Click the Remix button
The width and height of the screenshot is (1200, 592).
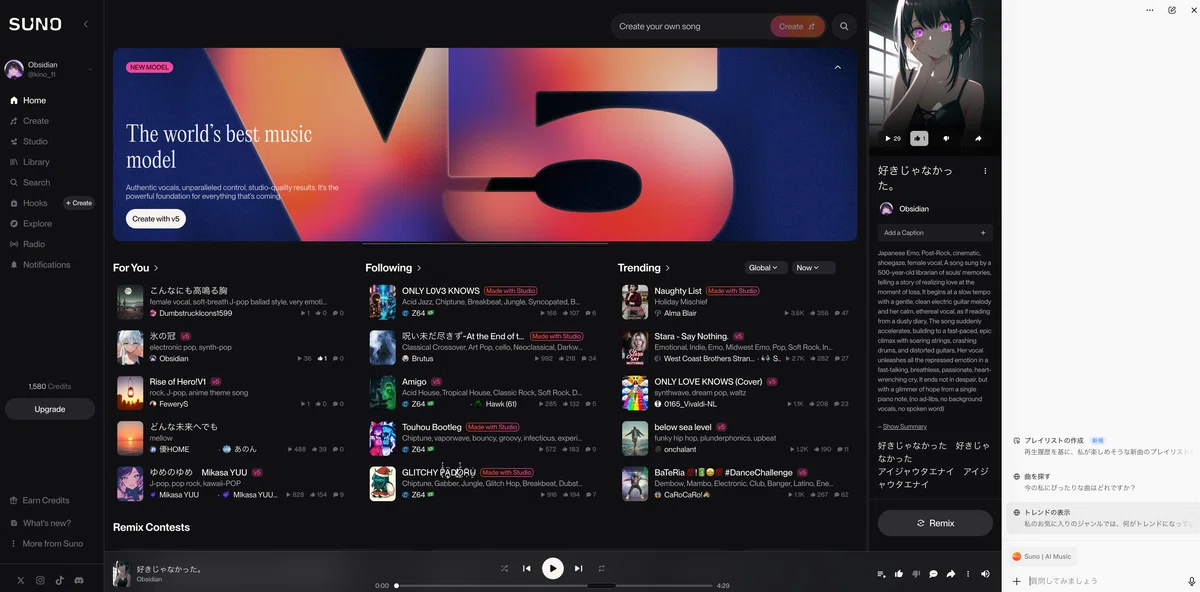tap(935, 523)
